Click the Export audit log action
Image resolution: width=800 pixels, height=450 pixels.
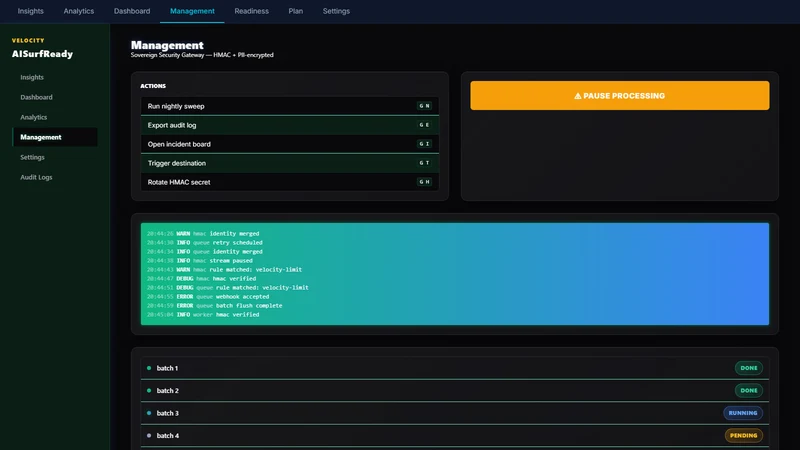point(290,125)
